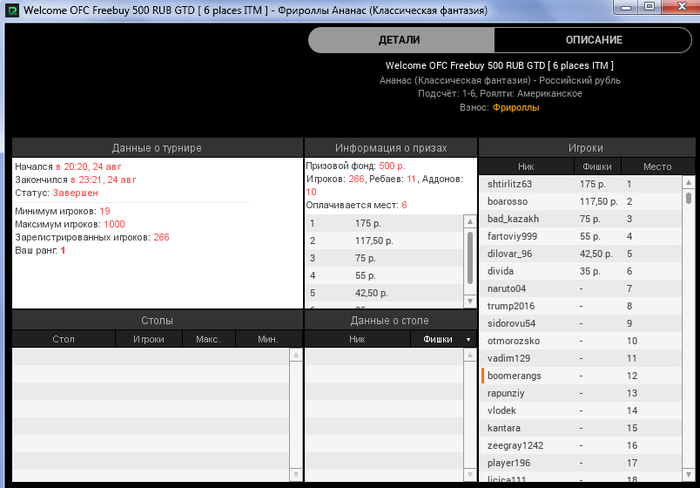
Task: Click Ник header in Данные о столе
Action: [357, 339]
